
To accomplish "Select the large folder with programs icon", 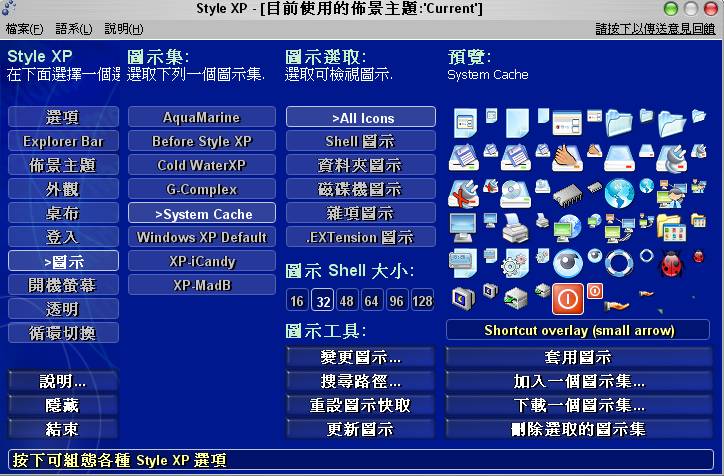I will [x=671, y=228].
